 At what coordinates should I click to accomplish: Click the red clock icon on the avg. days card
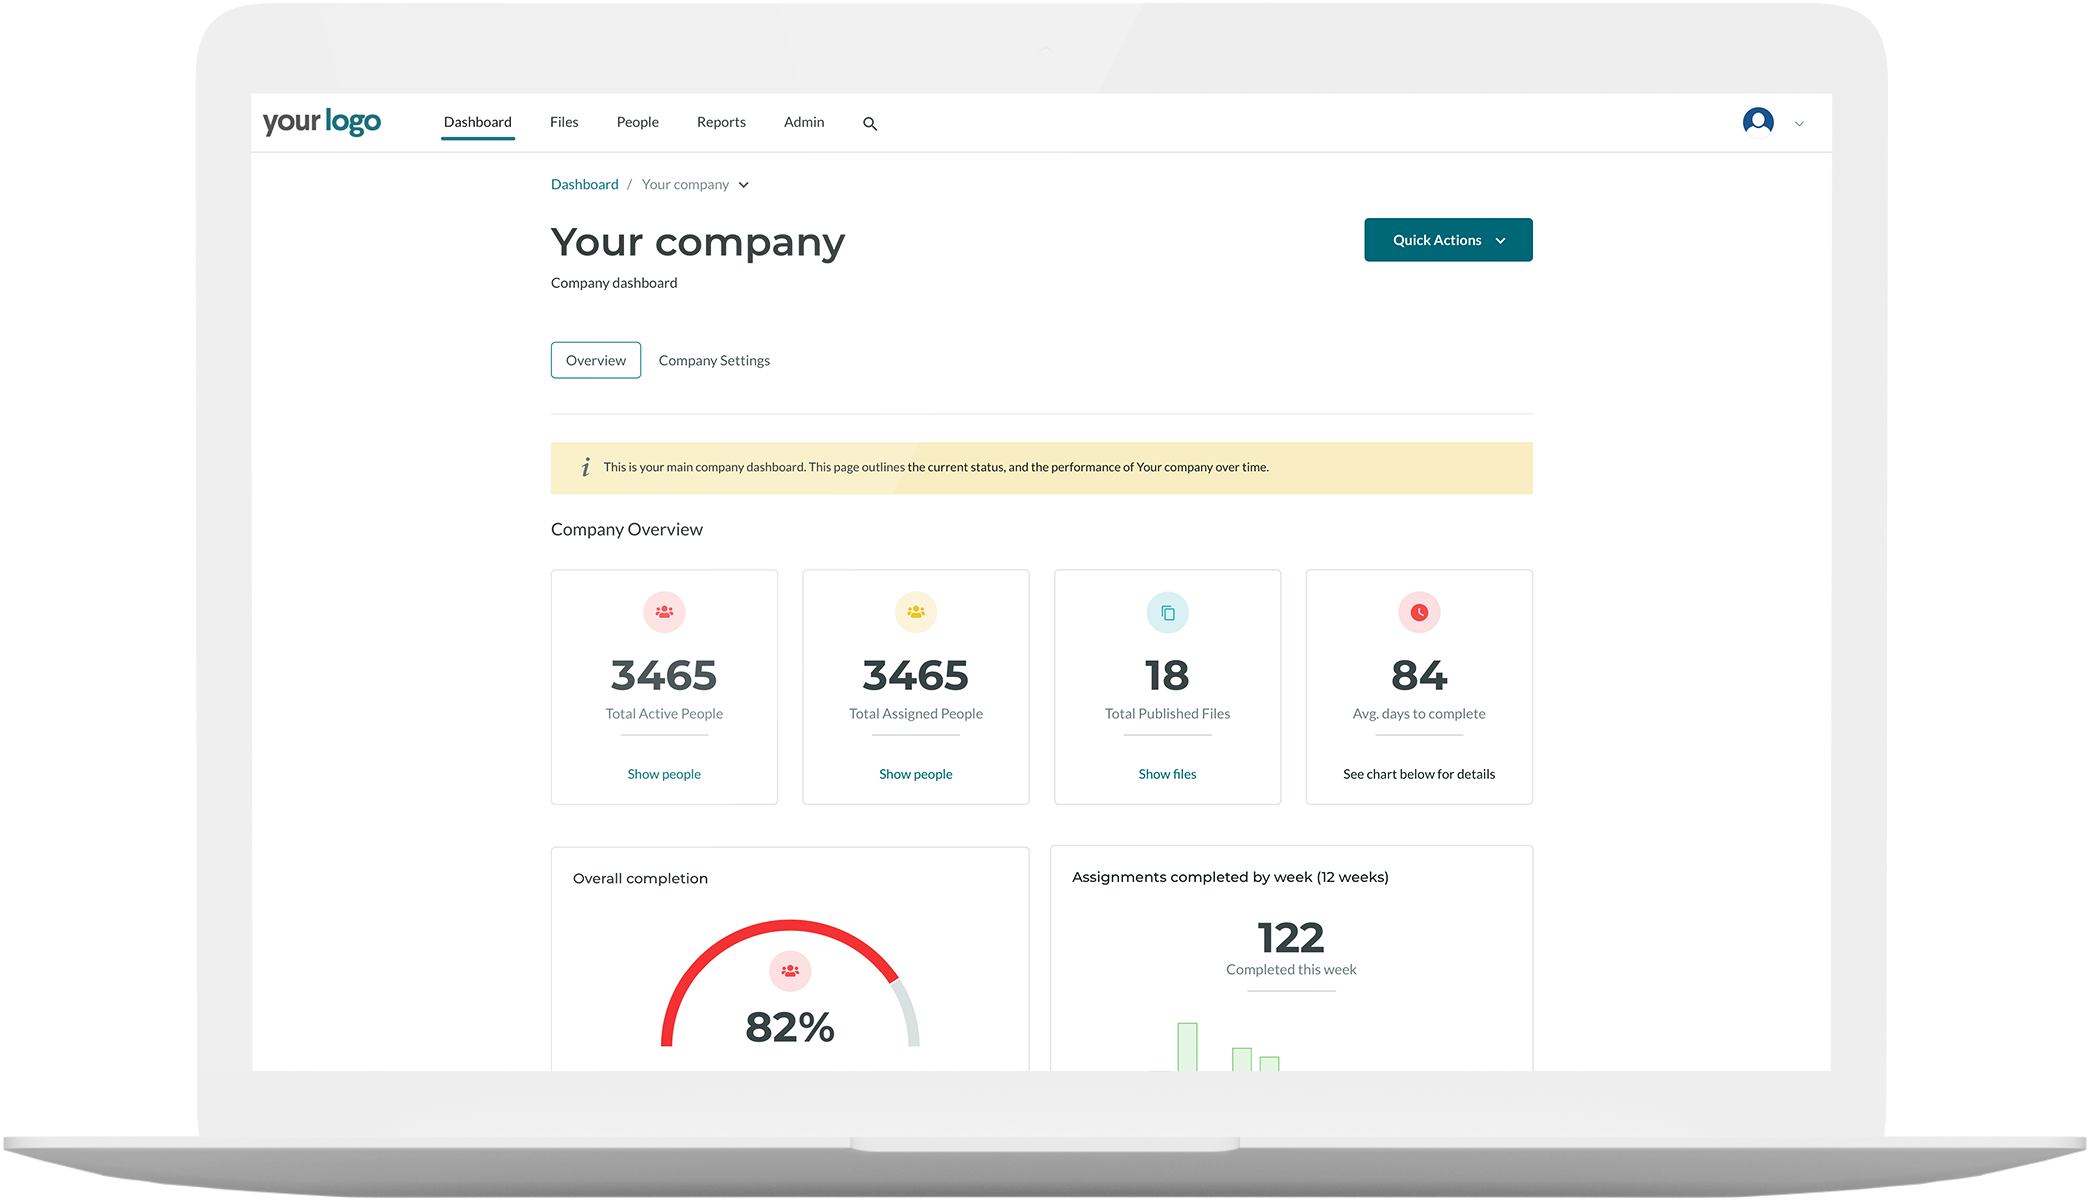(1419, 612)
